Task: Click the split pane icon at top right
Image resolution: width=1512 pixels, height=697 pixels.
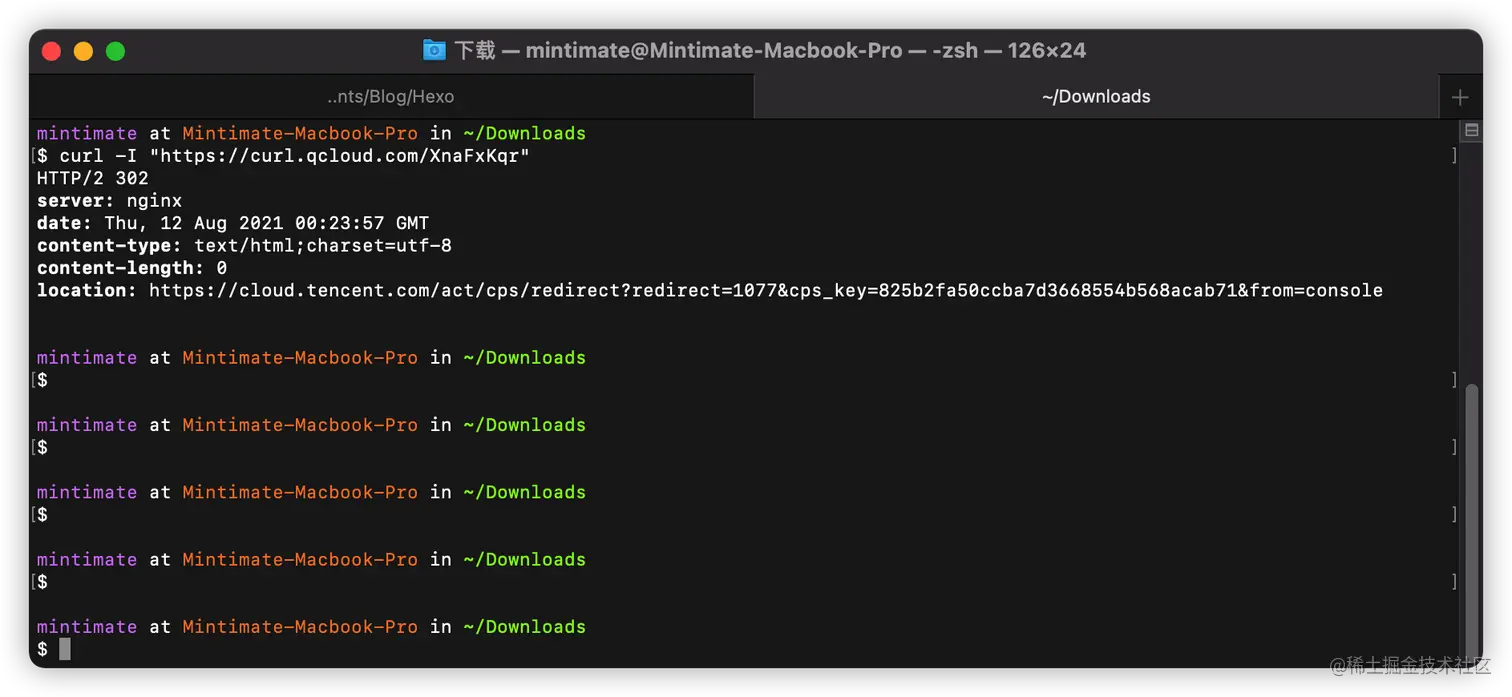Action: 1471,130
